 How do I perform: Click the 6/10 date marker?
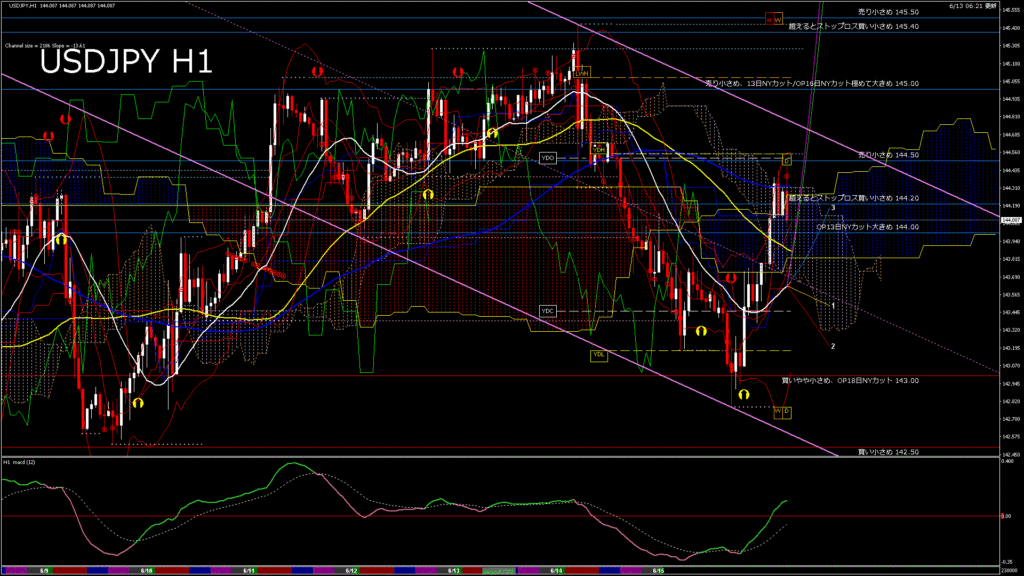[146, 571]
